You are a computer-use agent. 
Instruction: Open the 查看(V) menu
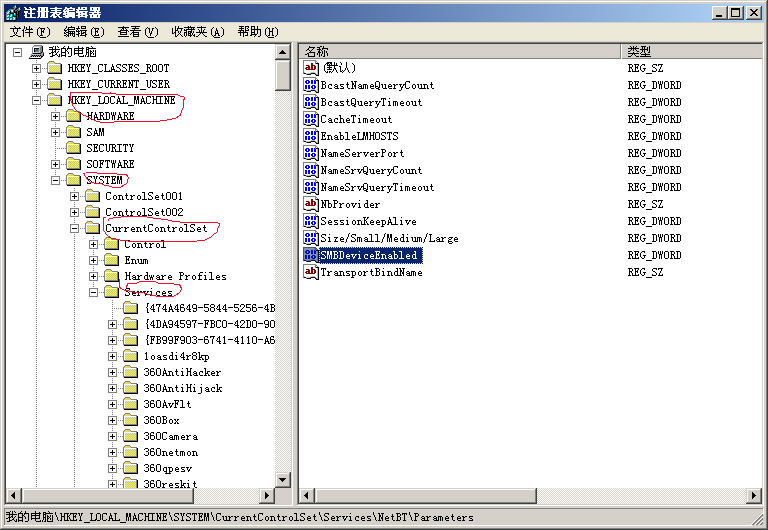138,32
